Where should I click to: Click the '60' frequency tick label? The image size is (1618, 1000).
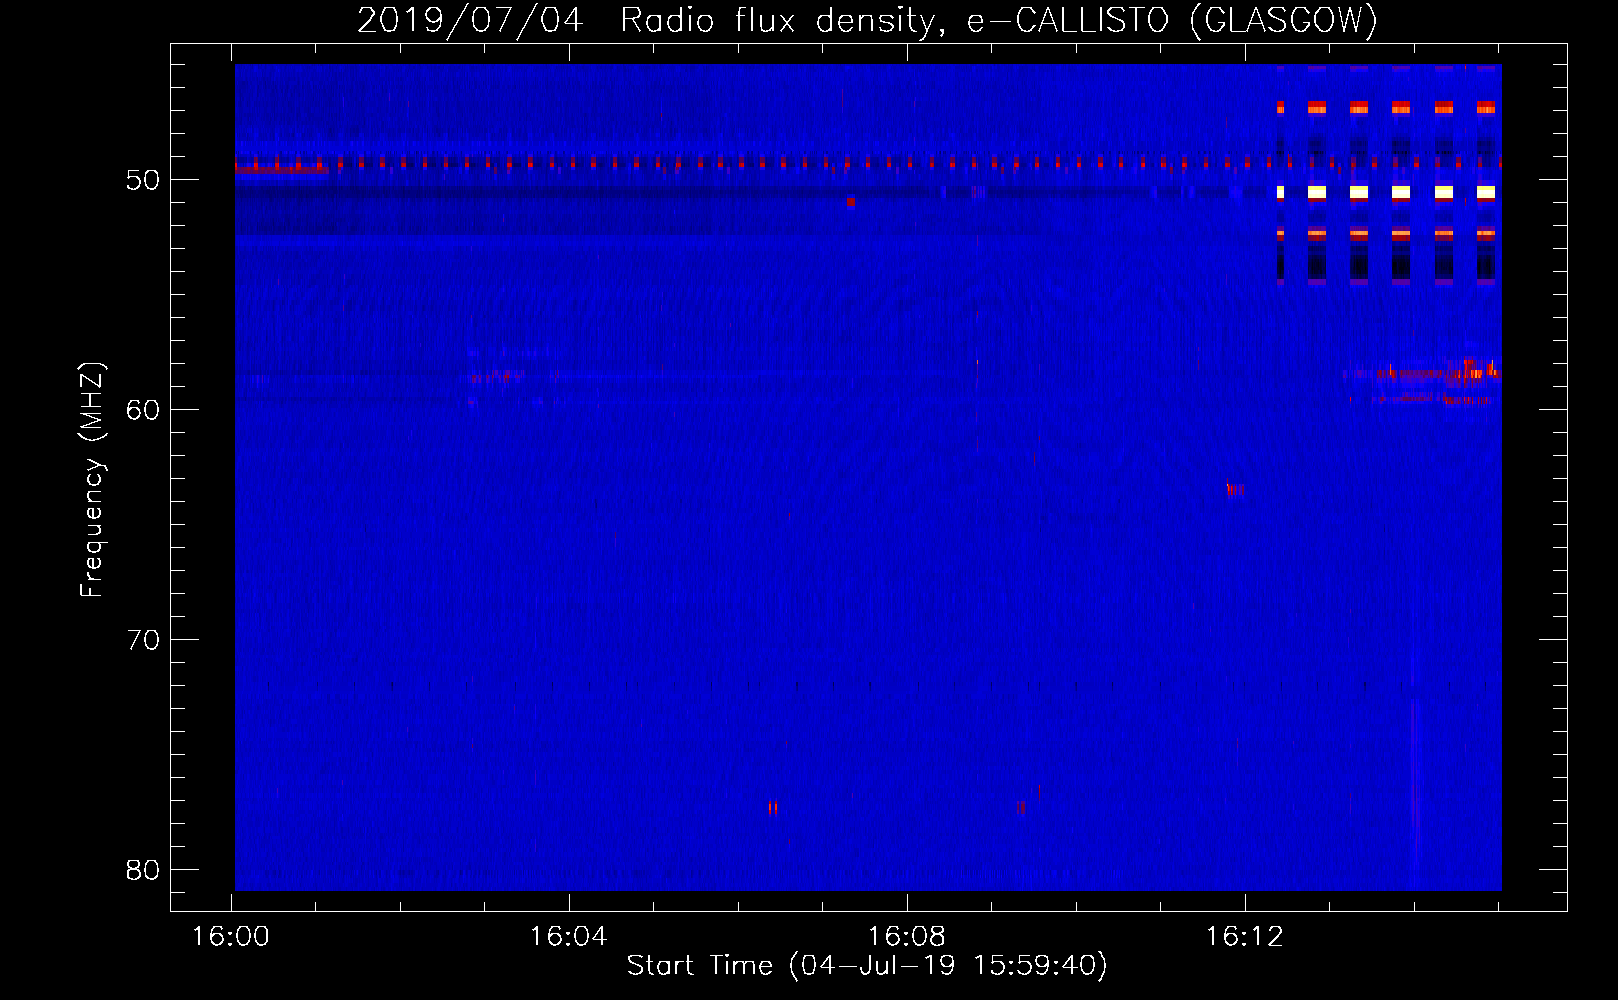point(143,410)
